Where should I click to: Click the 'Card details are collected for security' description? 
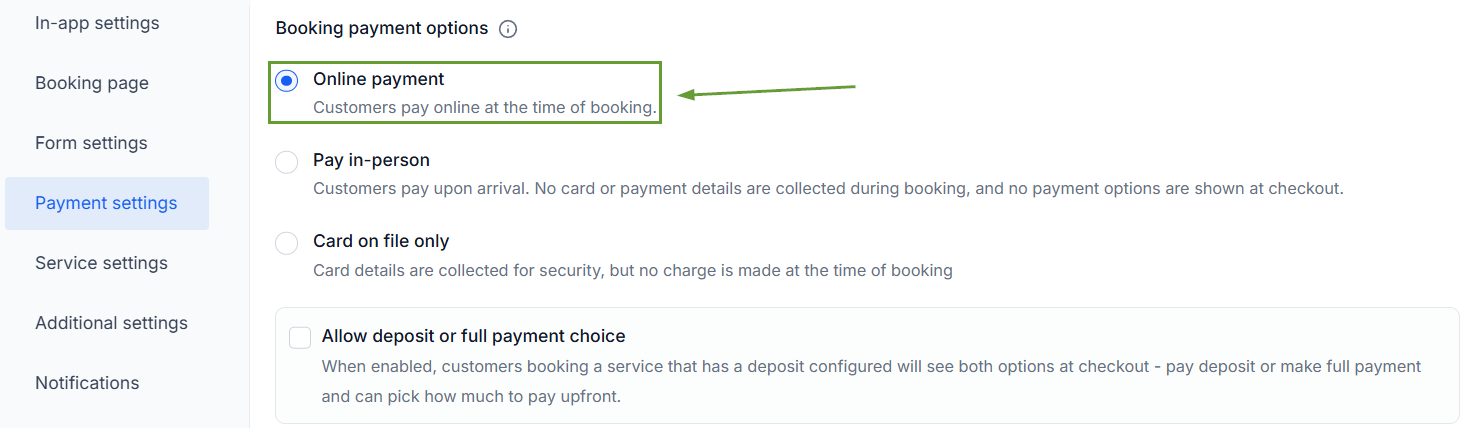tap(633, 270)
